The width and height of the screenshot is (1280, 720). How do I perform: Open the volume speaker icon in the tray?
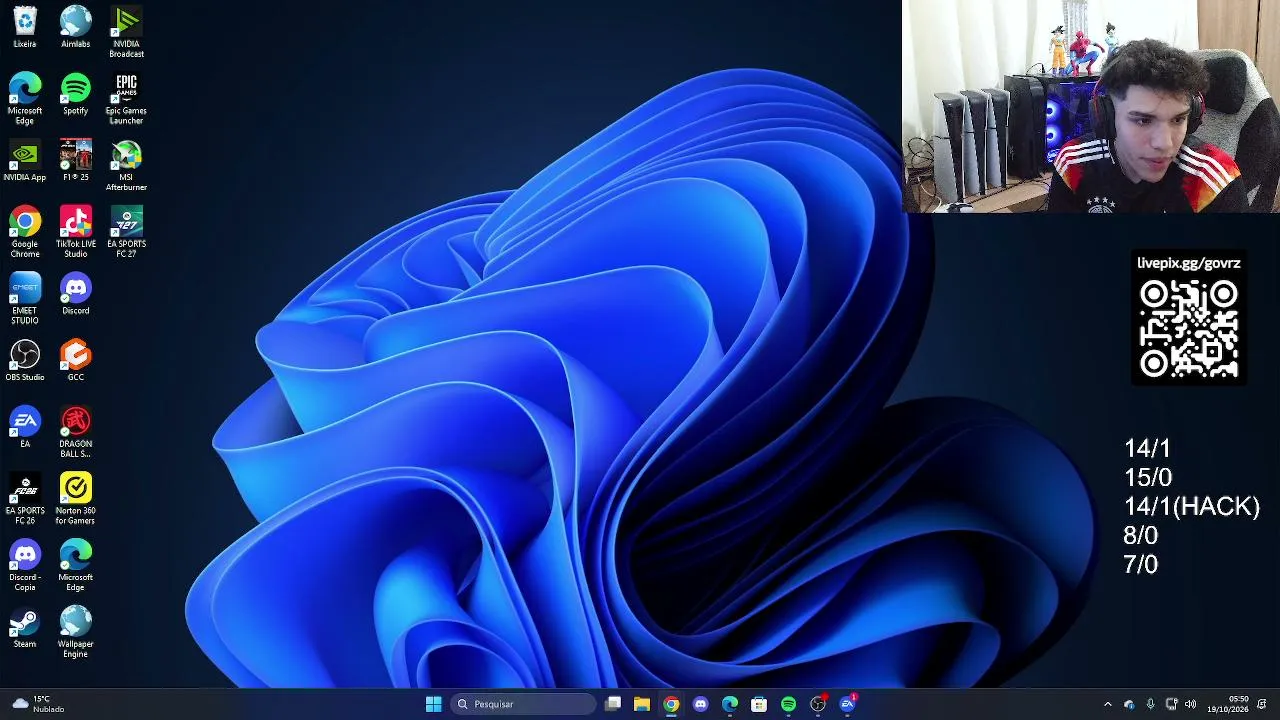point(1190,704)
